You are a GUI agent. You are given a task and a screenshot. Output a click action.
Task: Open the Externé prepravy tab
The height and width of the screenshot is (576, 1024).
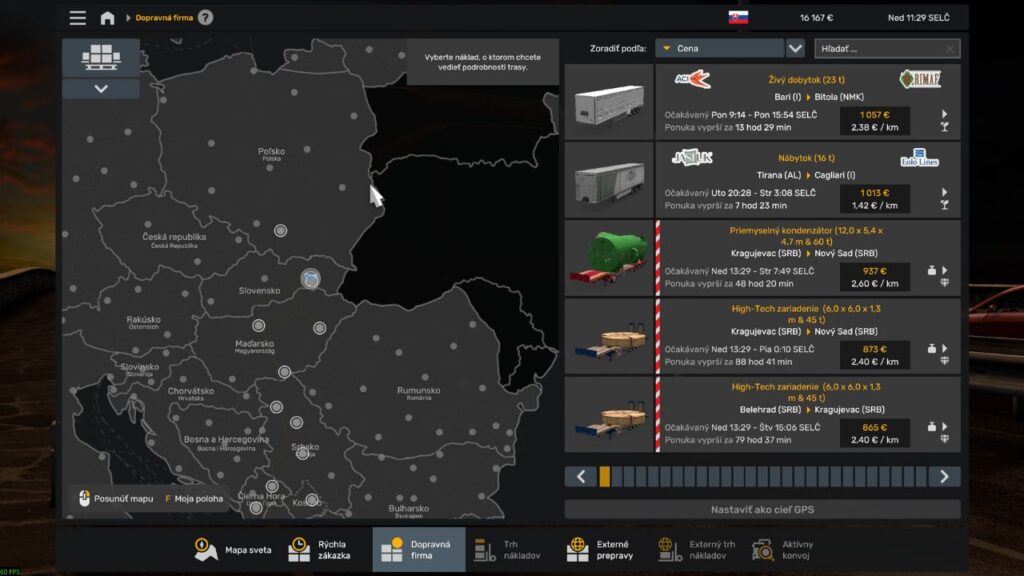point(598,549)
